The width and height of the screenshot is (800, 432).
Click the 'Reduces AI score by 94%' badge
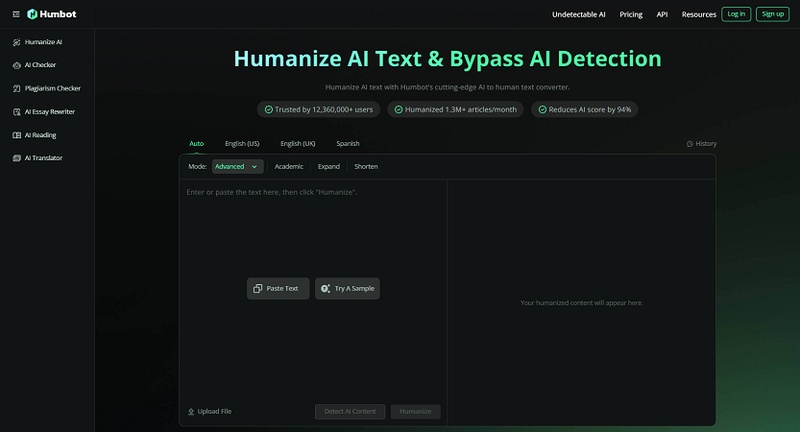[584, 110]
